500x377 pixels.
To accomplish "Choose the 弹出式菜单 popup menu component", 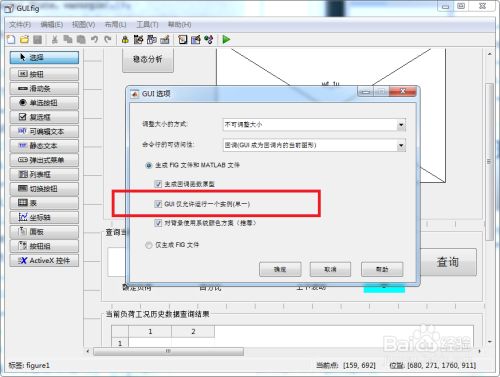I will [x=44, y=160].
